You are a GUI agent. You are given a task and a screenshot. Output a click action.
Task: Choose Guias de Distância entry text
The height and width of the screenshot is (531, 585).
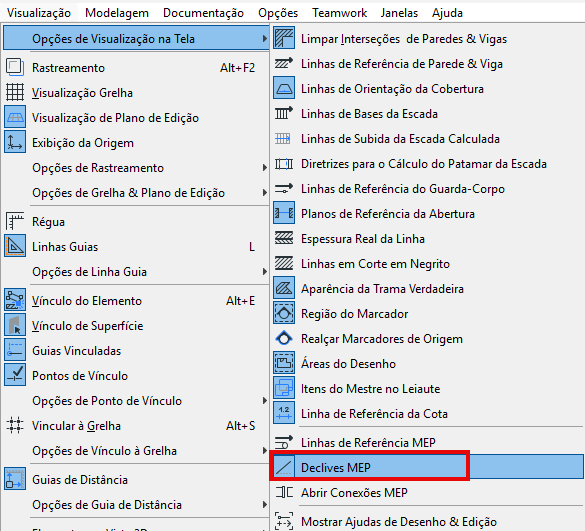pos(80,480)
